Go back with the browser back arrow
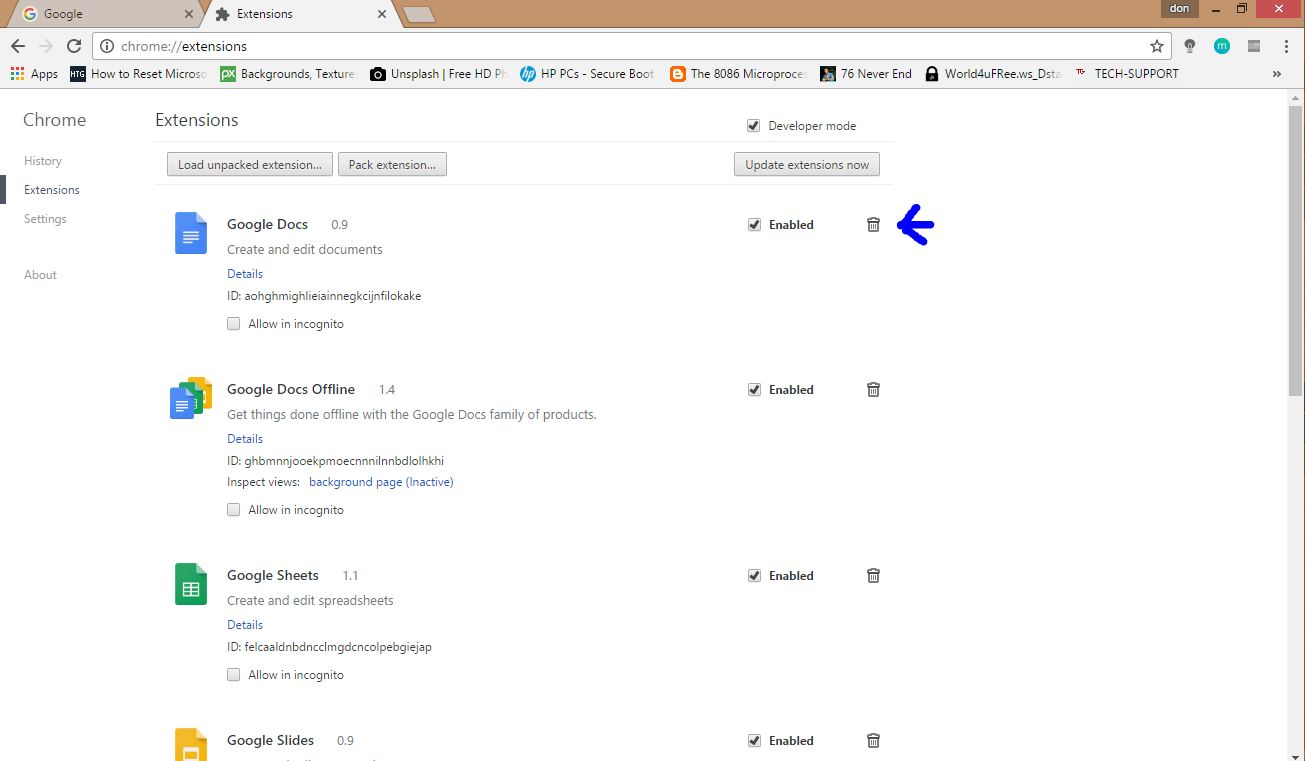Image resolution: width=1305 pixels, height=761 pixels. pos(18,46)
